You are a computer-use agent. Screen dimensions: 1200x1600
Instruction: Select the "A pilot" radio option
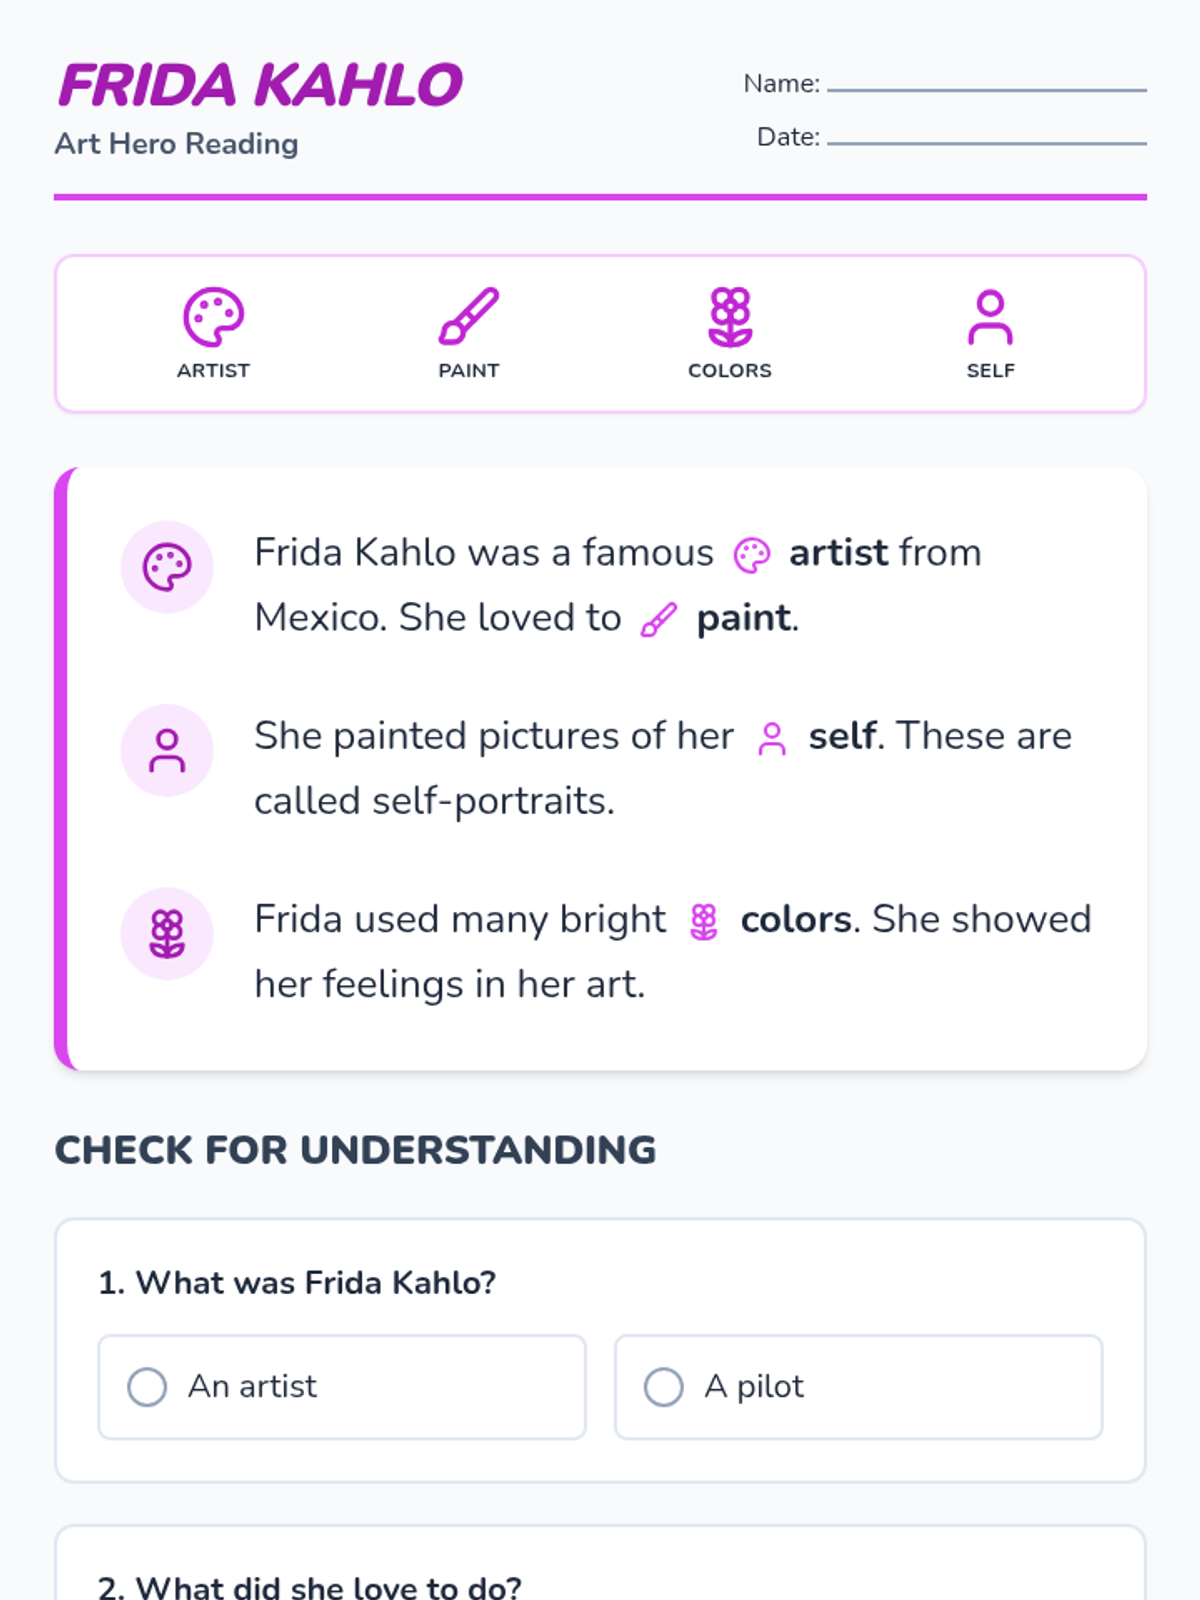663,1387
